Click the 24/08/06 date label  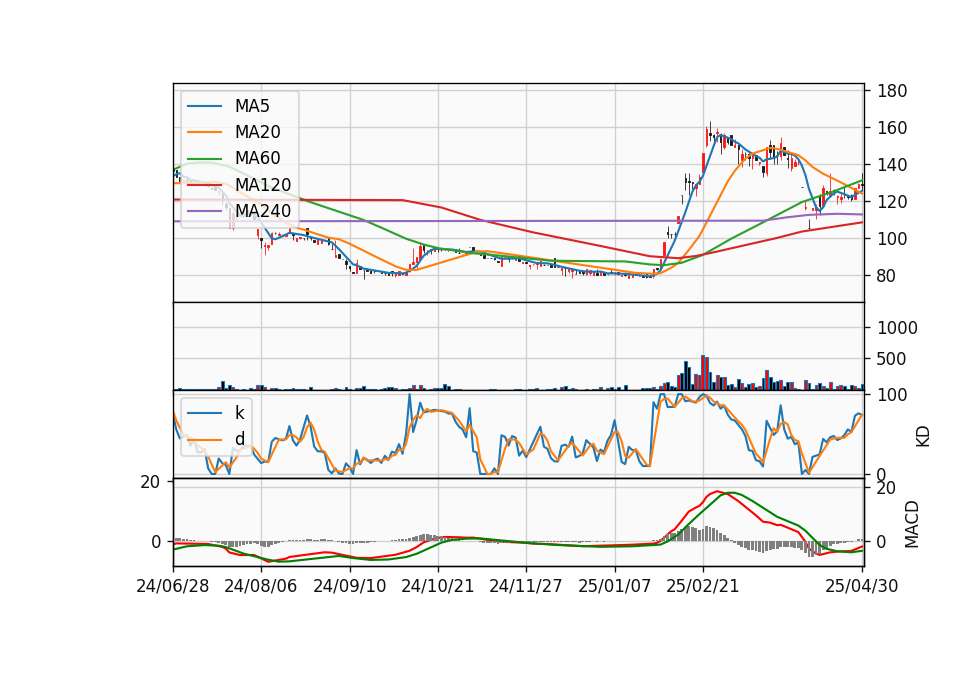(261, 586)
